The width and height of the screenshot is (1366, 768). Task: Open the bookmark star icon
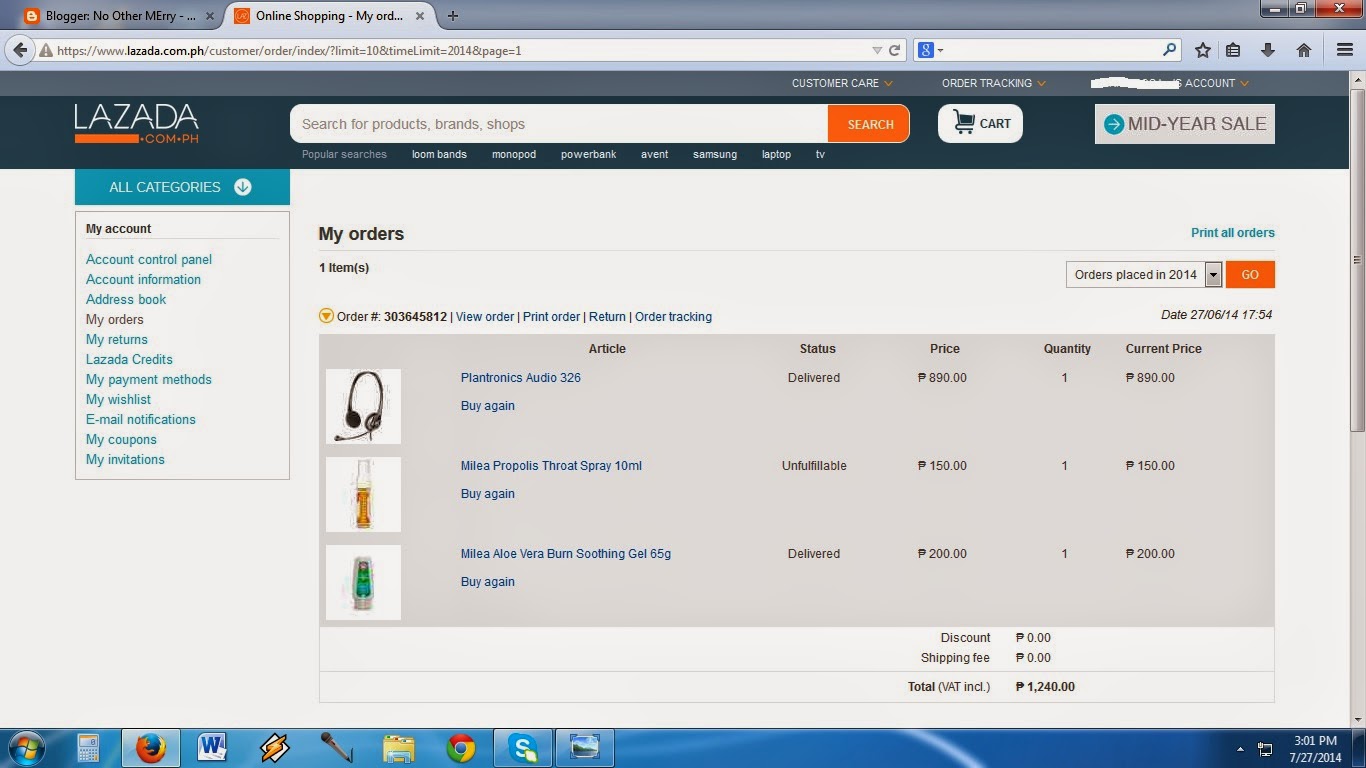(x=1203, y=50)
